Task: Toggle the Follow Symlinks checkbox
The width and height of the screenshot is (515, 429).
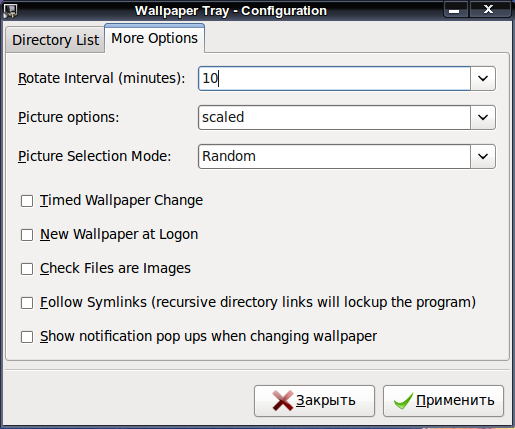Action: pos(27,303)
